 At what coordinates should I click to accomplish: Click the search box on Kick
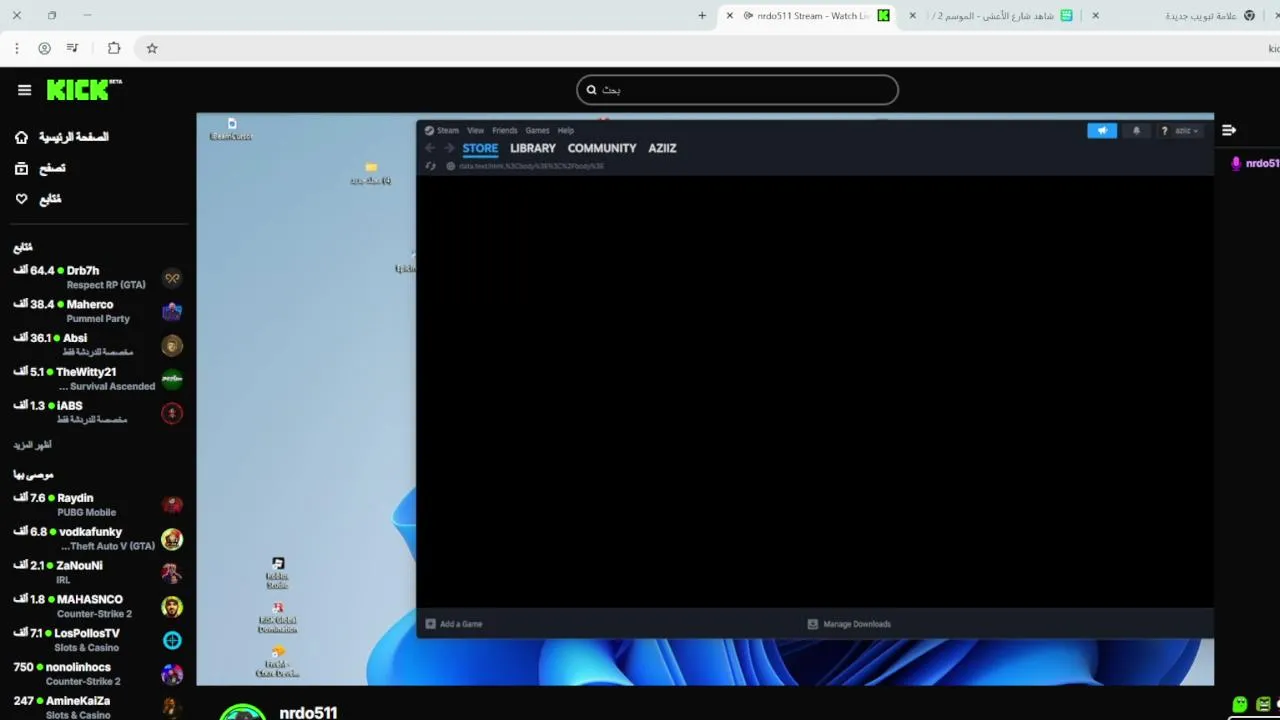point(737,90)
